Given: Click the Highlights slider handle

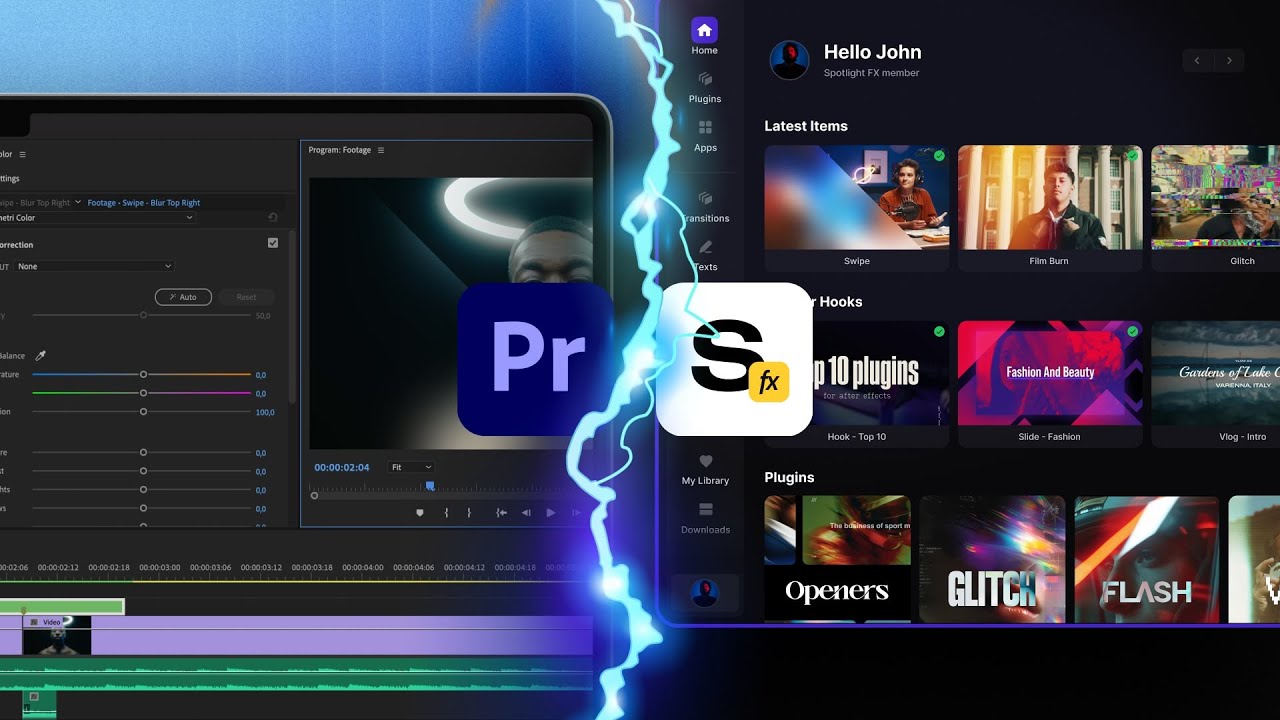Looking at the screenshot, I should (143, 490).
